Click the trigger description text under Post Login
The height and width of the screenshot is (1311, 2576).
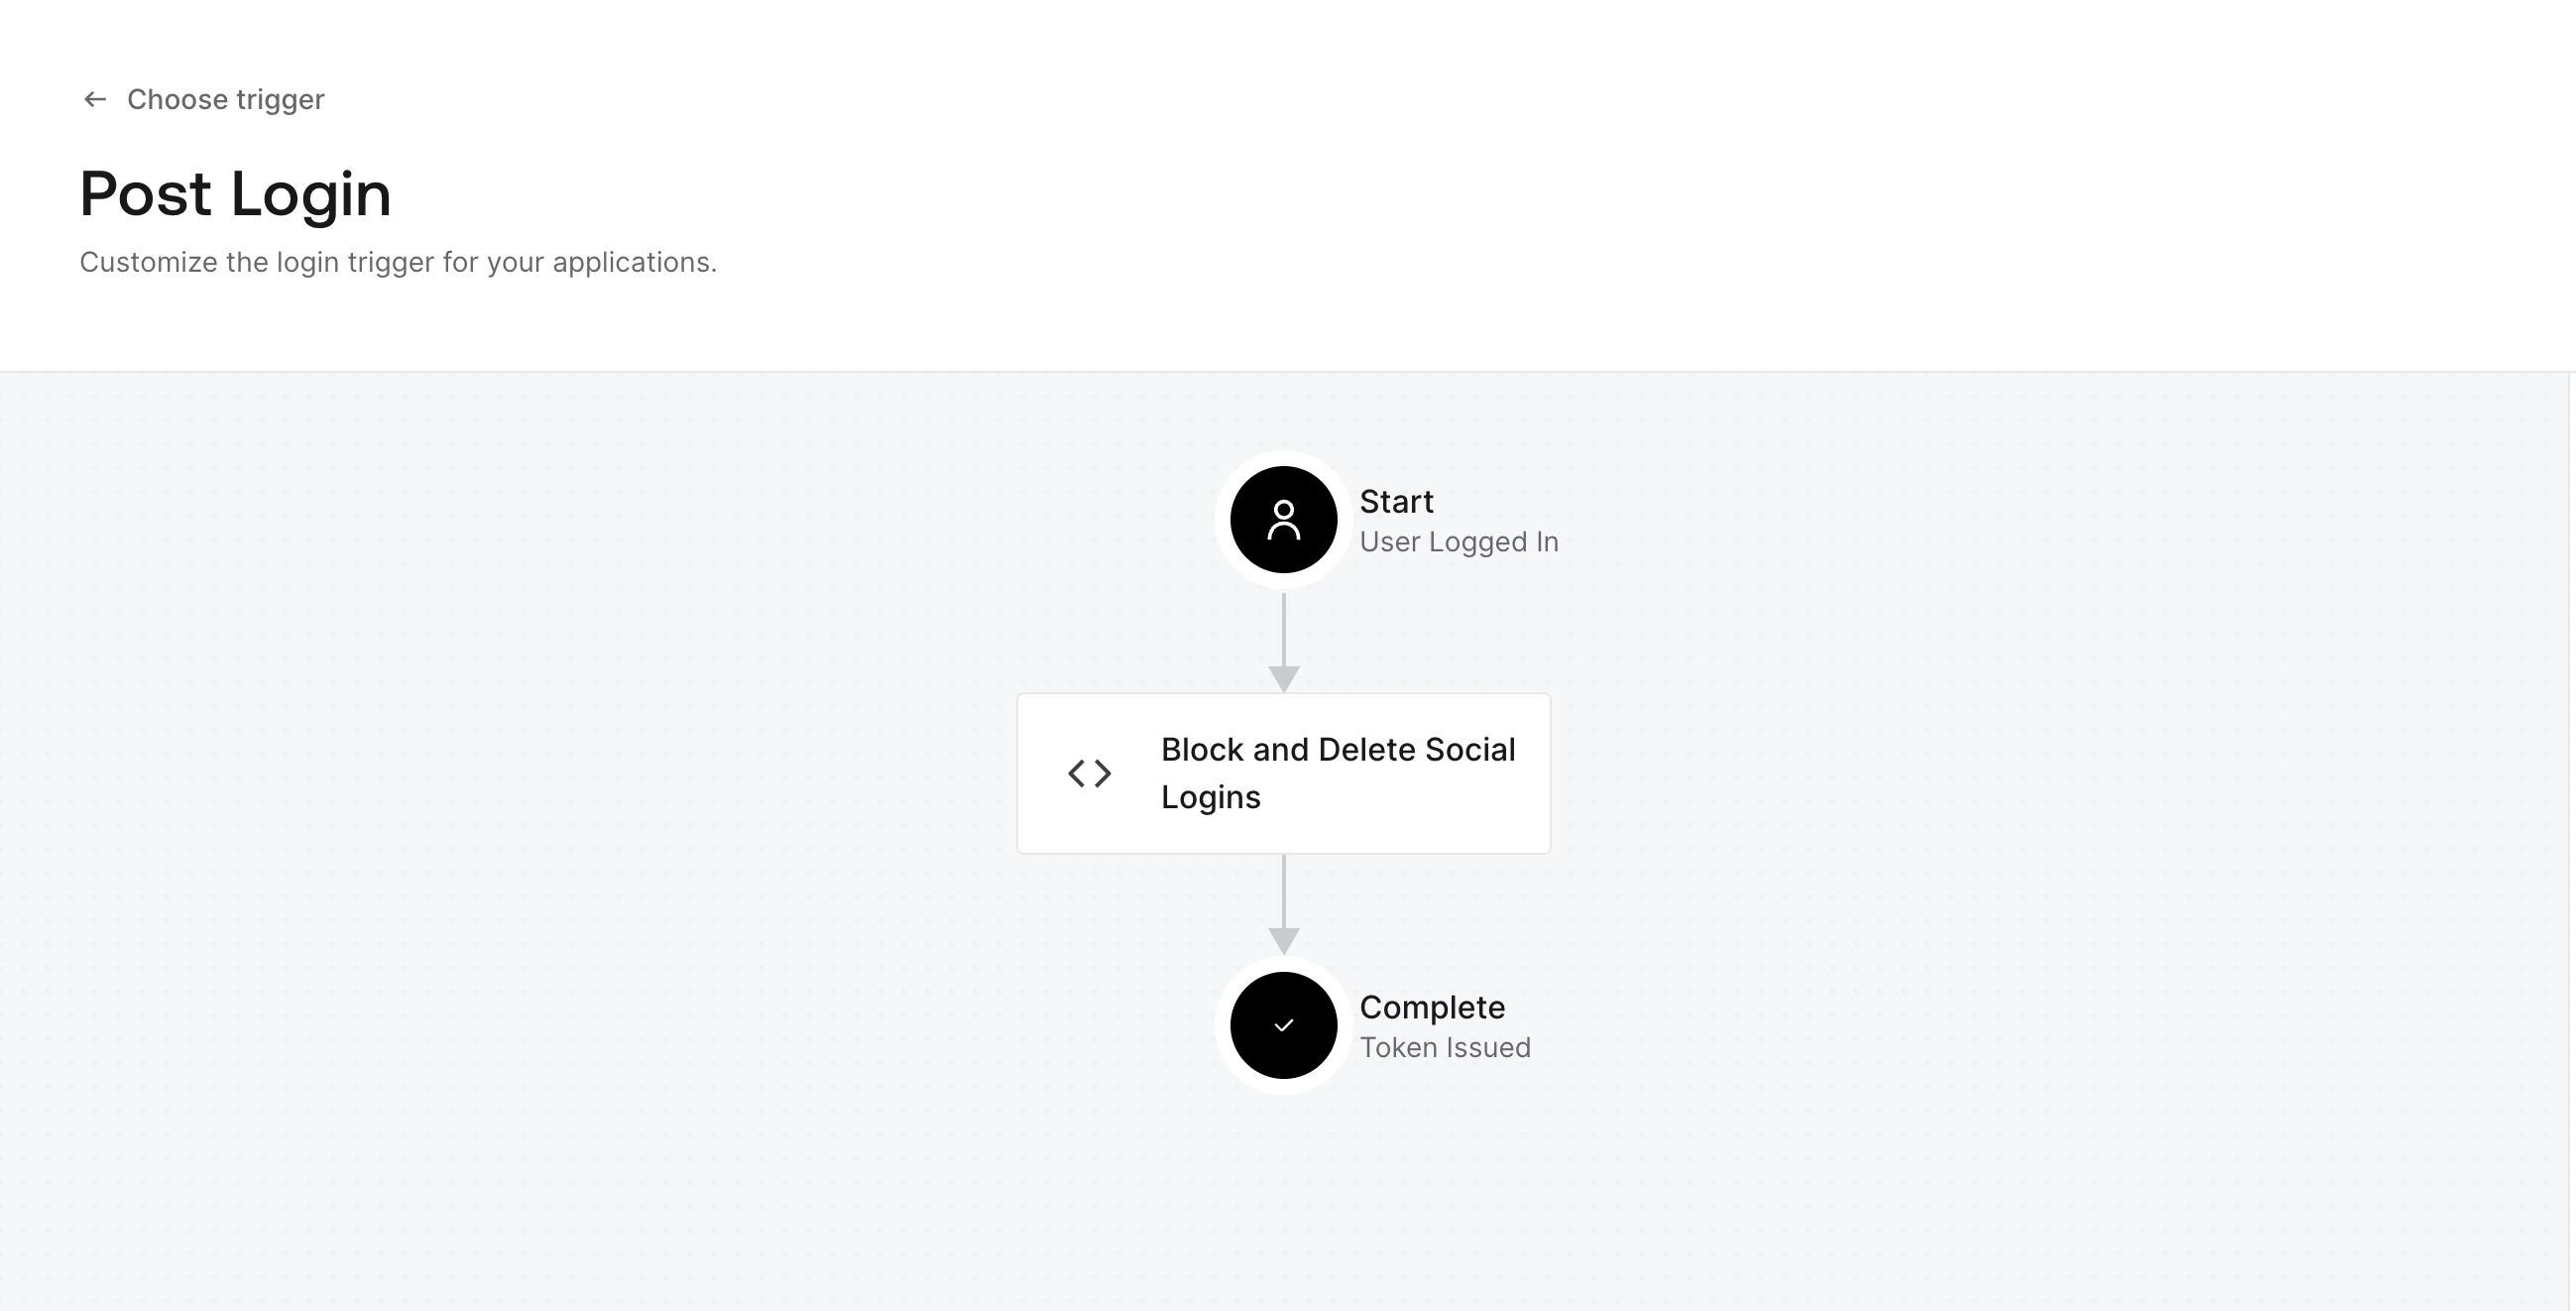pos(398,261)
